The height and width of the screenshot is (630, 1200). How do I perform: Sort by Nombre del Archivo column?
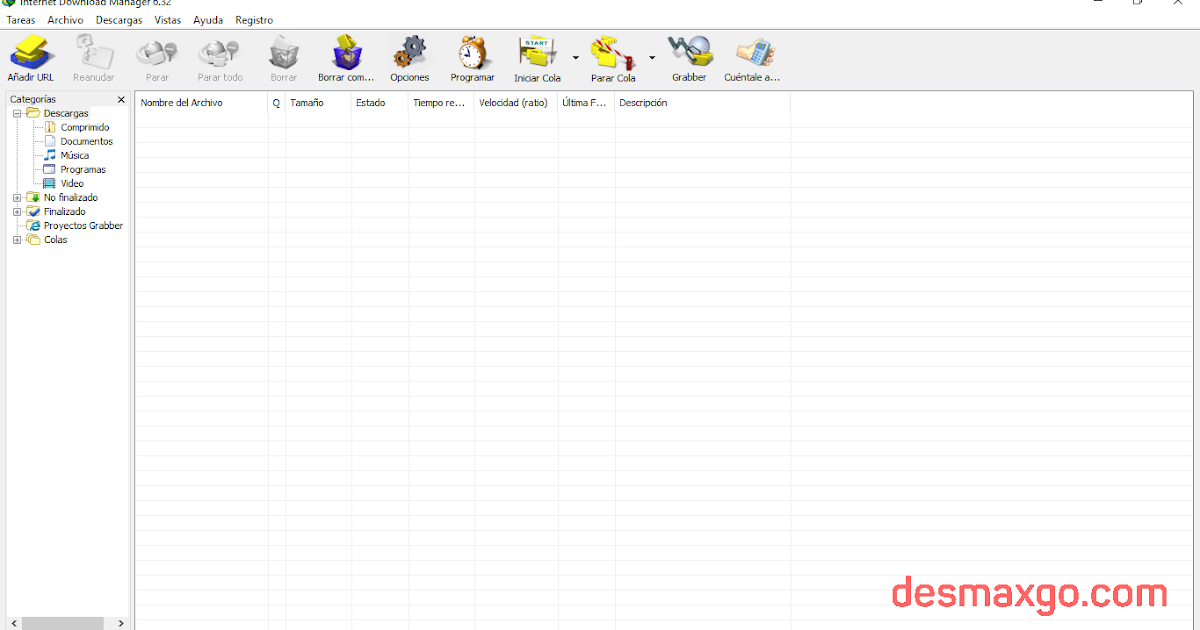point(202,103)
